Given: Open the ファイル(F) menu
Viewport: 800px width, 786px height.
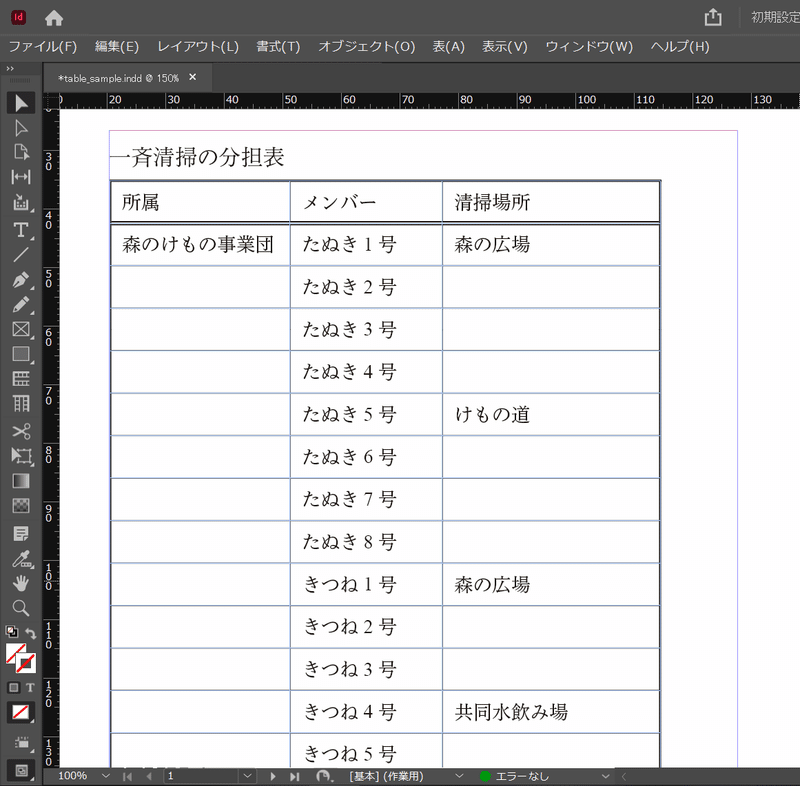Looking at the screenshot, I should click(x=43, y=46).
